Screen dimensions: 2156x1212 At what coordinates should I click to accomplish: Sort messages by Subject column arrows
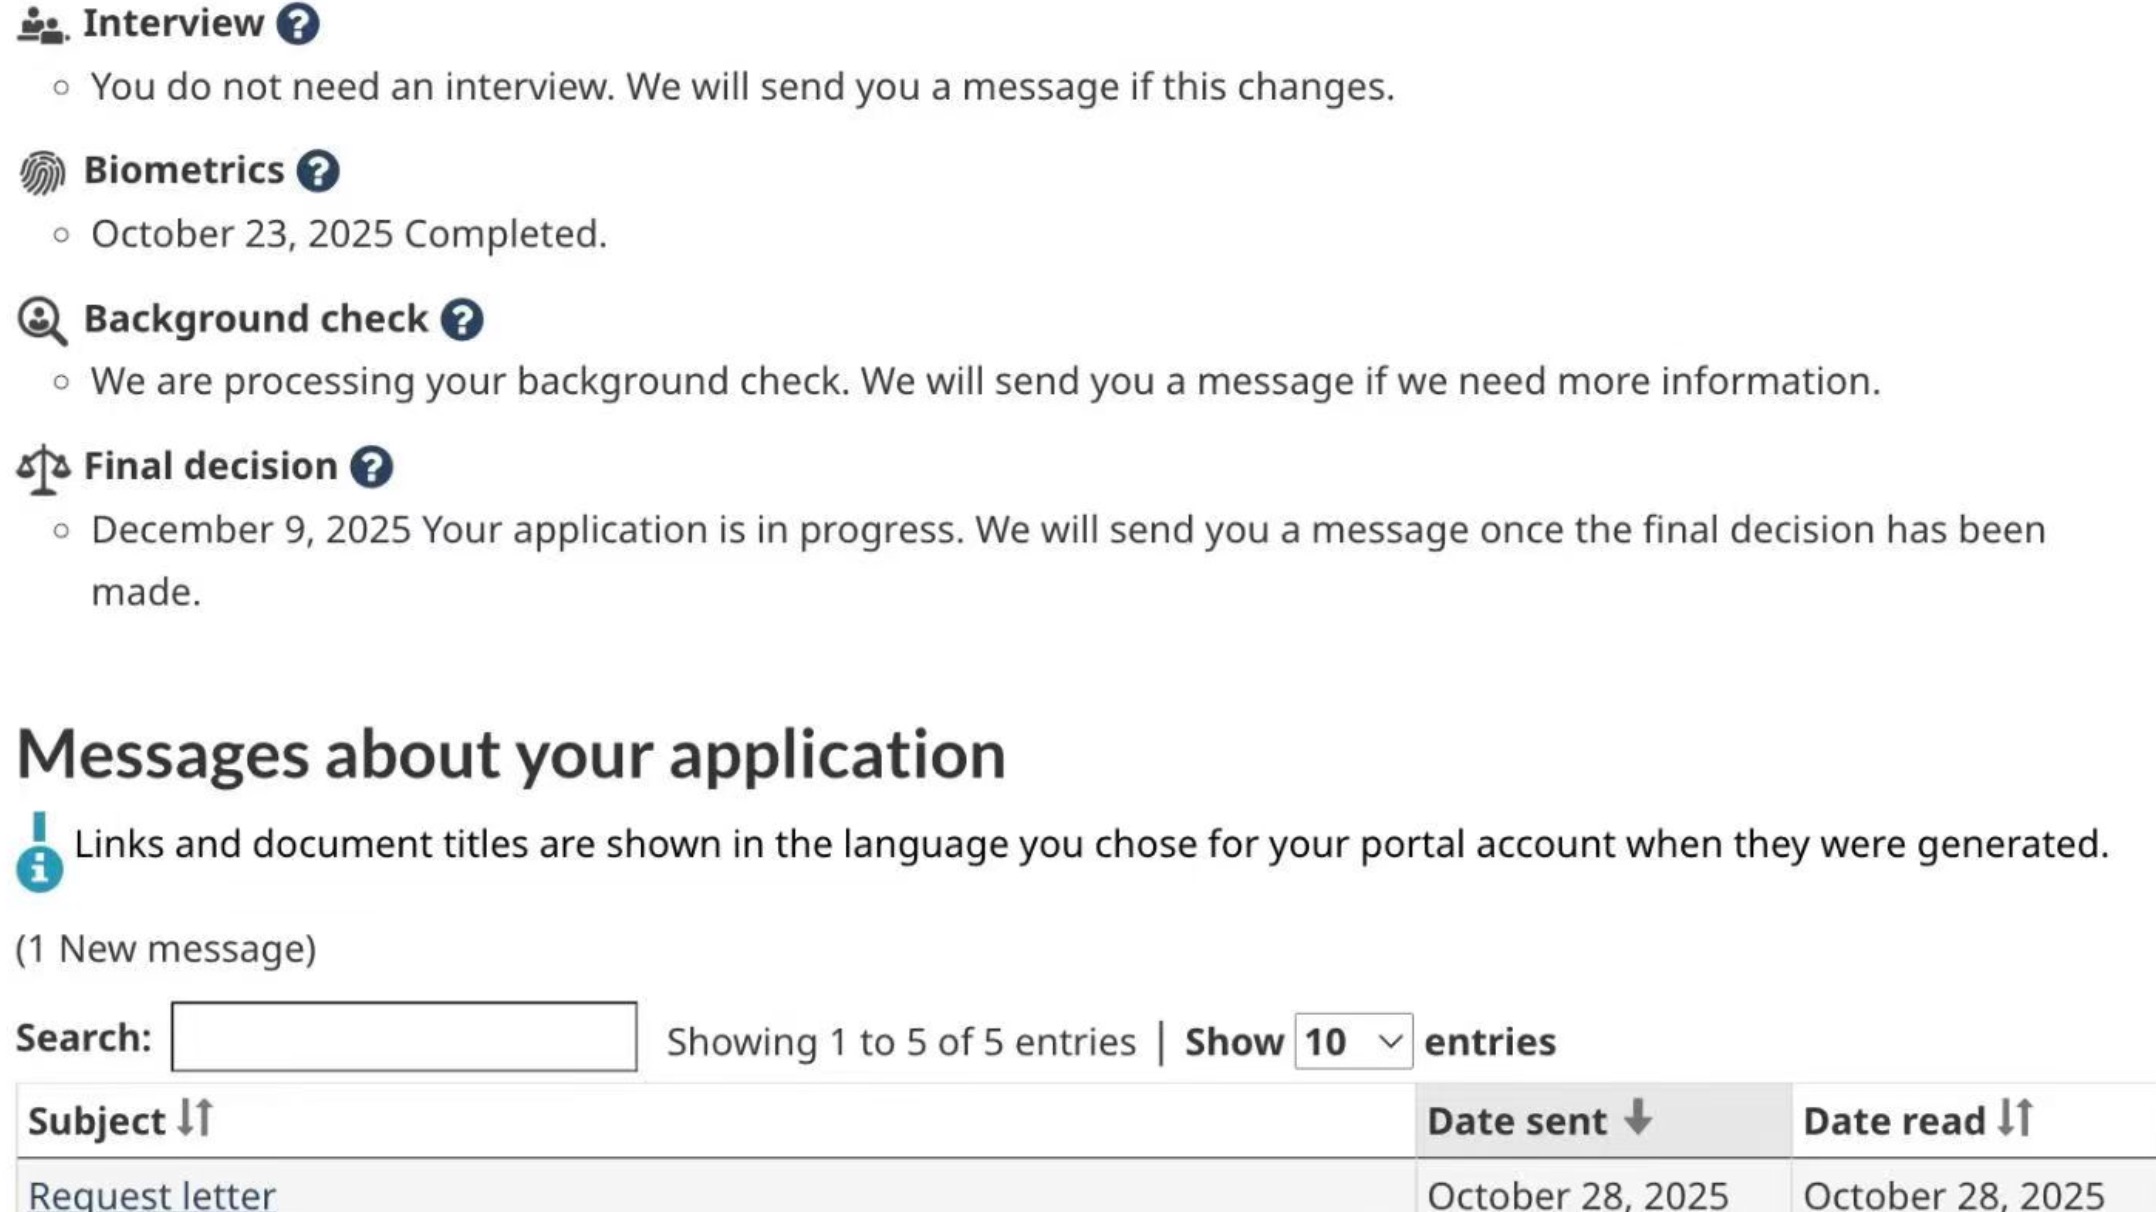[196, 1118]
